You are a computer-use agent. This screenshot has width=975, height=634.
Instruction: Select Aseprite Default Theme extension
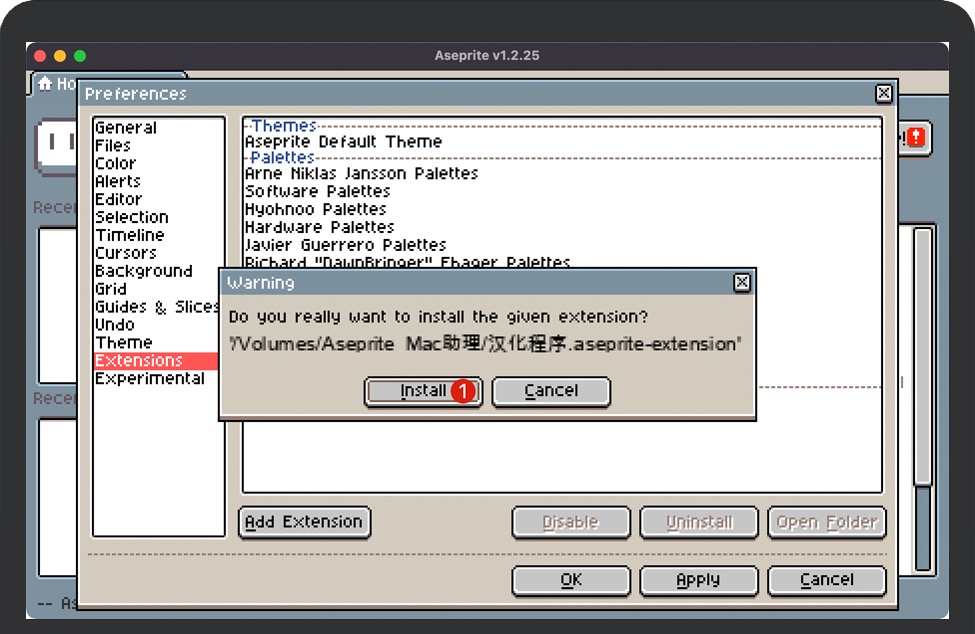pos(562,142)
